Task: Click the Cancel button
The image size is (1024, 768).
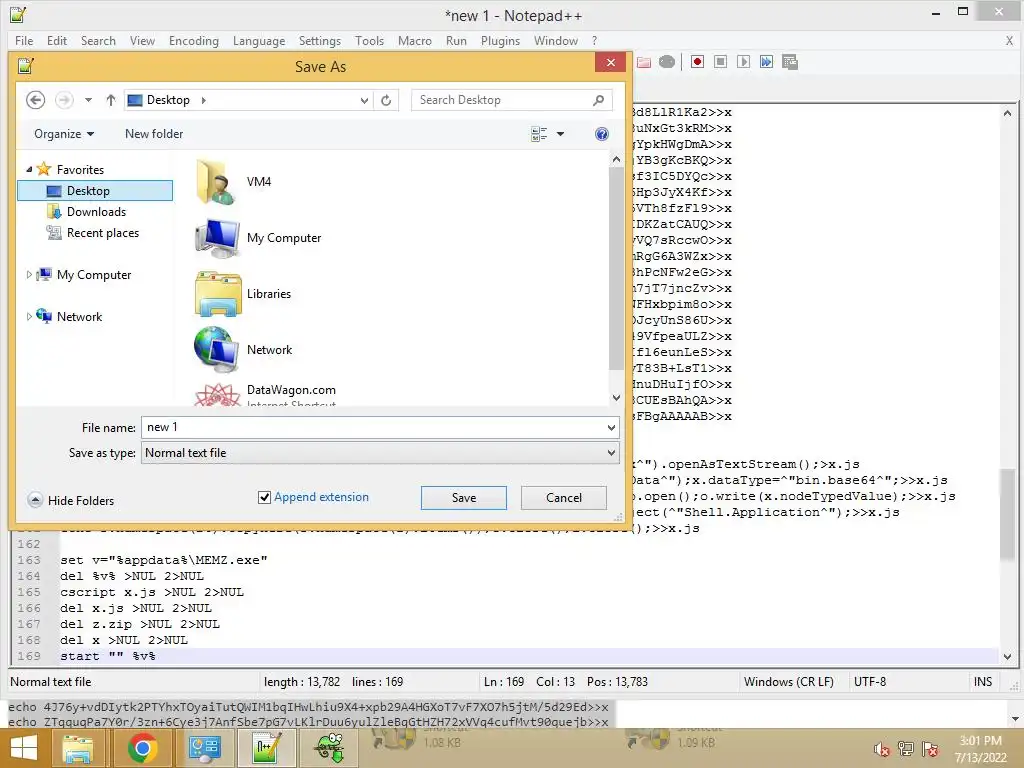Action: pos(564,498)
